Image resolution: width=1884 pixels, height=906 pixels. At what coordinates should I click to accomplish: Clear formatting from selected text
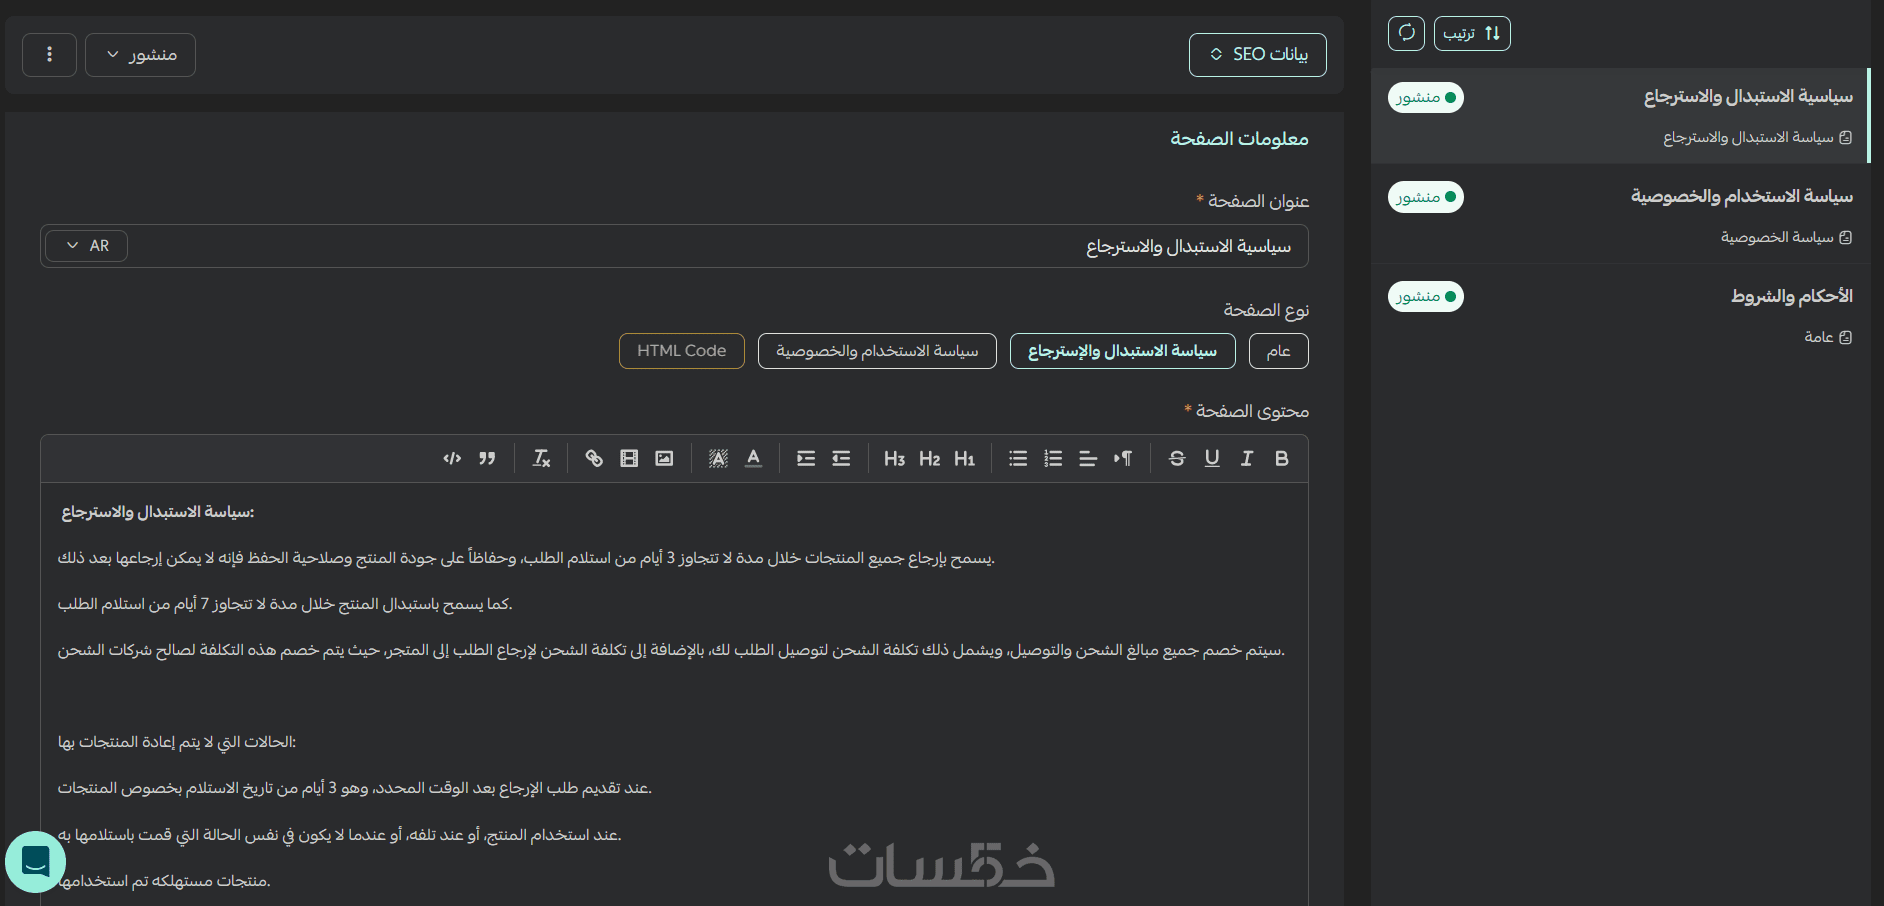[541, 458]
